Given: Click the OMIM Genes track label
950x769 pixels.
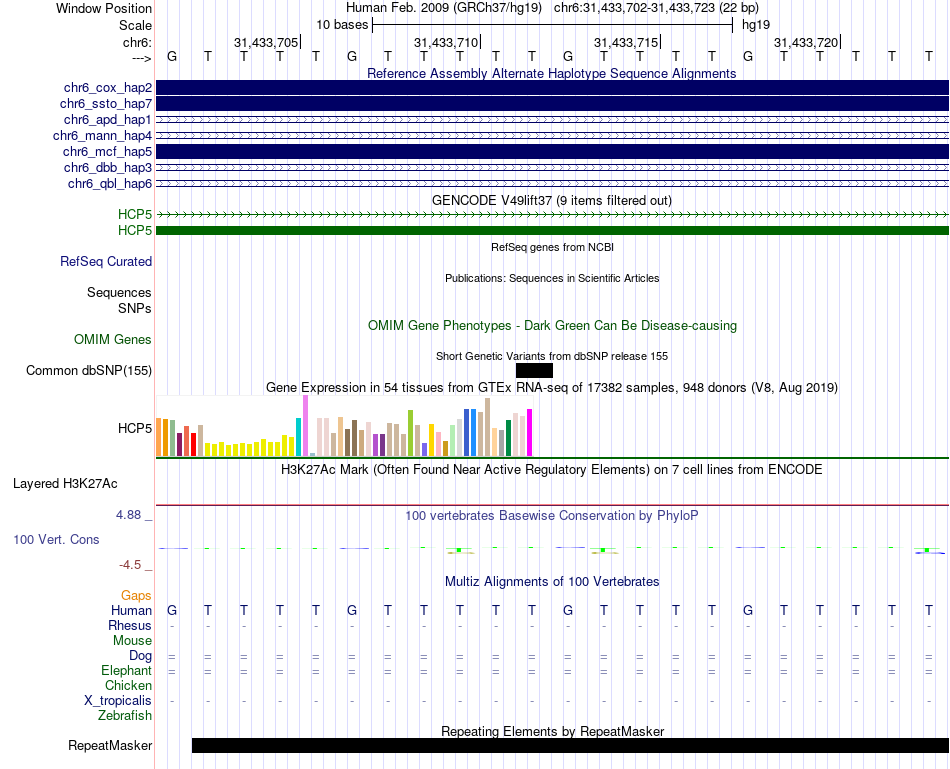Looking at the screenshot, I should [112, 339].
